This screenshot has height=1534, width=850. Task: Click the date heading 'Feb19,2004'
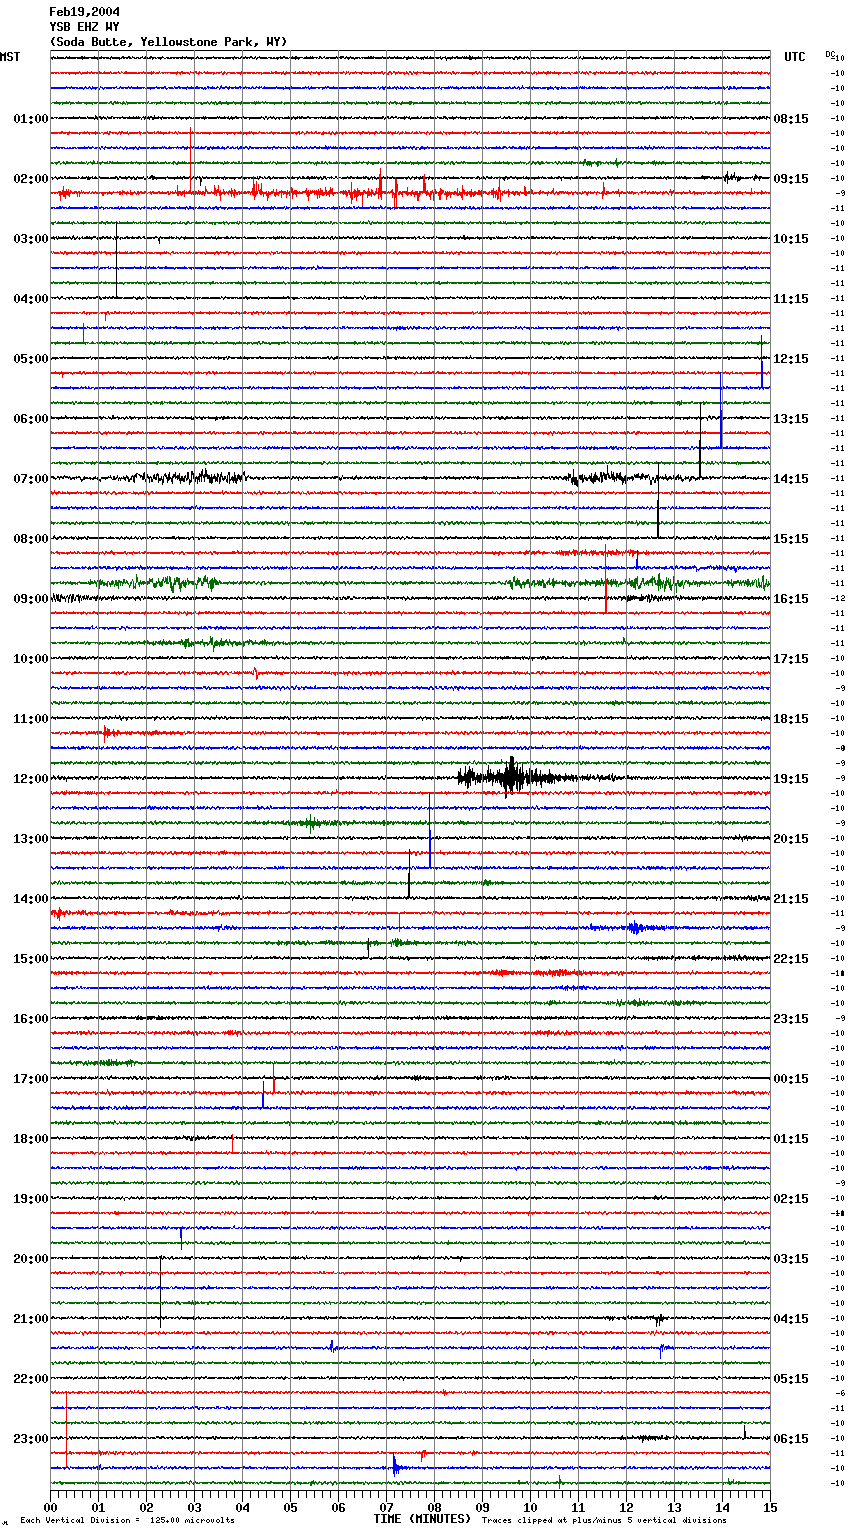point(84,12)
